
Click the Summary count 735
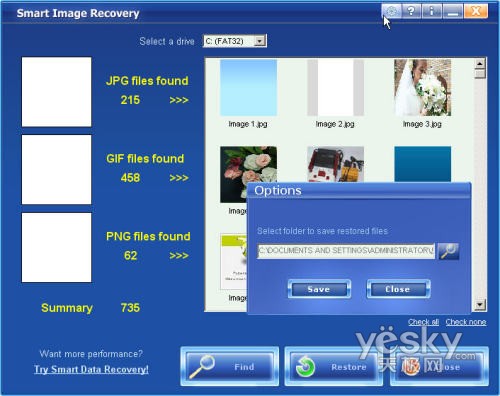click(x=130, y=308)
